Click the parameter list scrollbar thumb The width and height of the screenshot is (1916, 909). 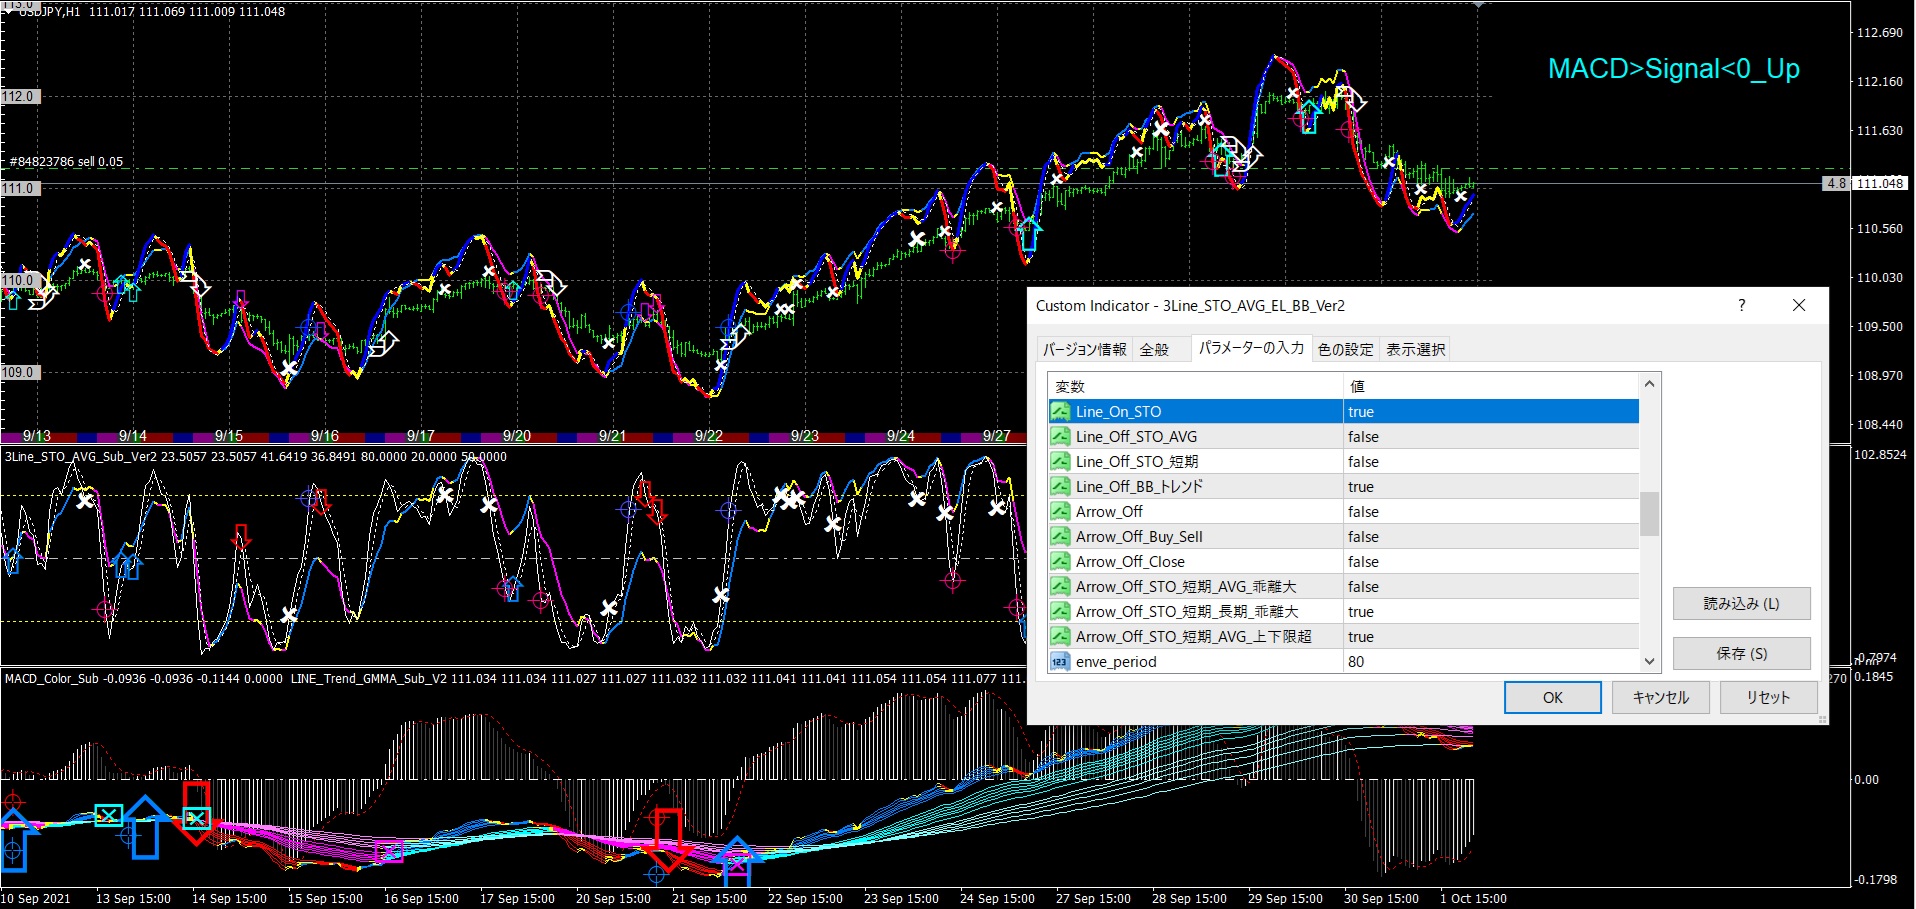coord(1649,514)
